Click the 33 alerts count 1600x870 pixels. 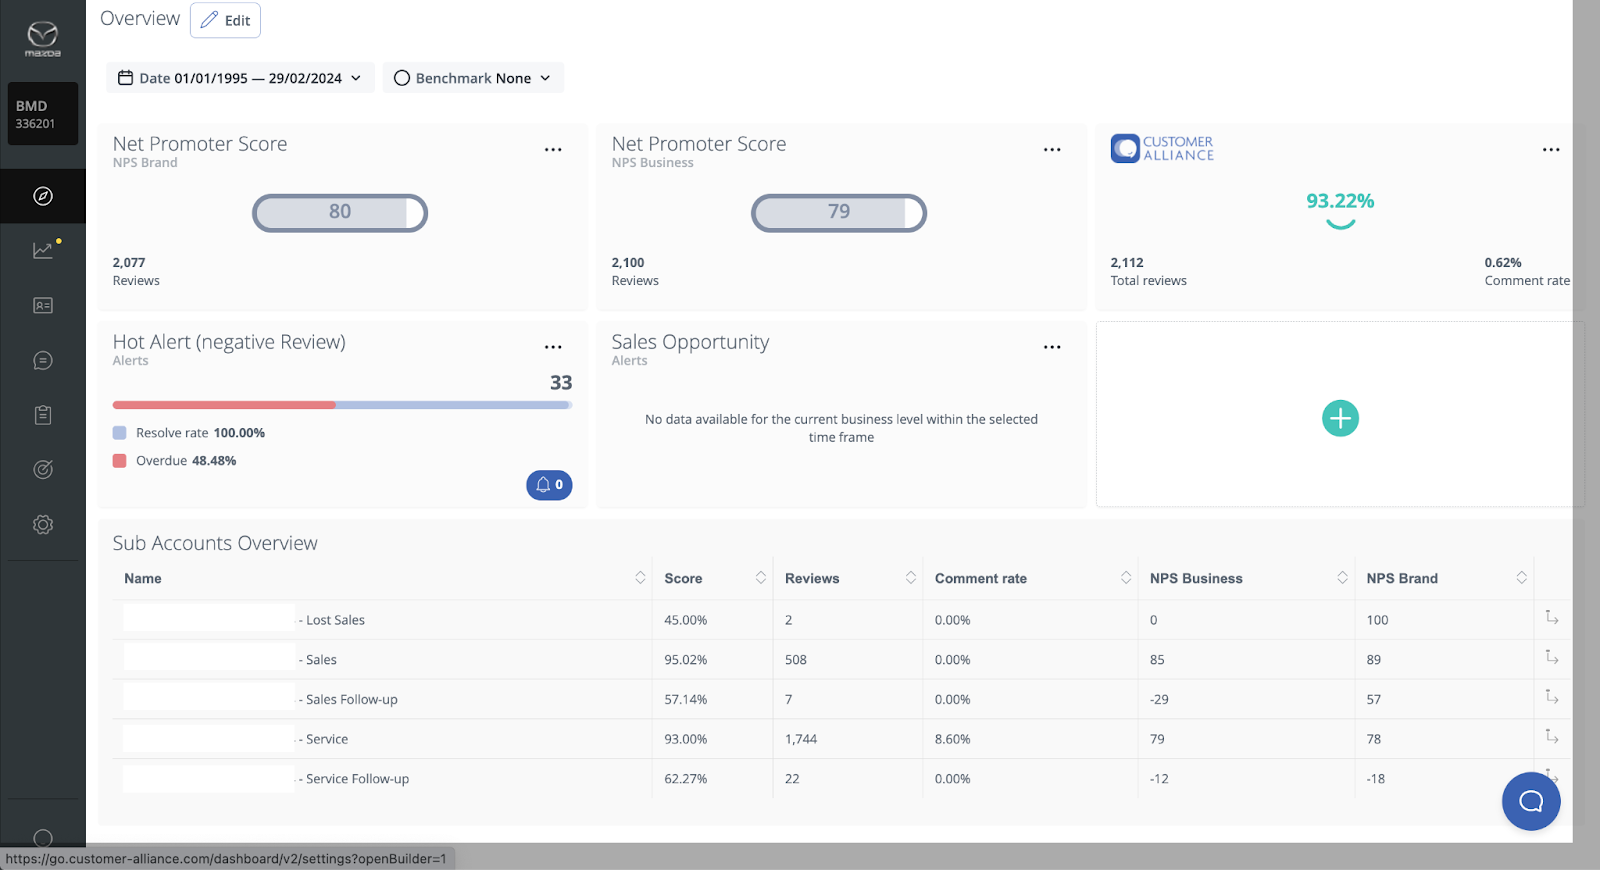(x=561, y=383)
